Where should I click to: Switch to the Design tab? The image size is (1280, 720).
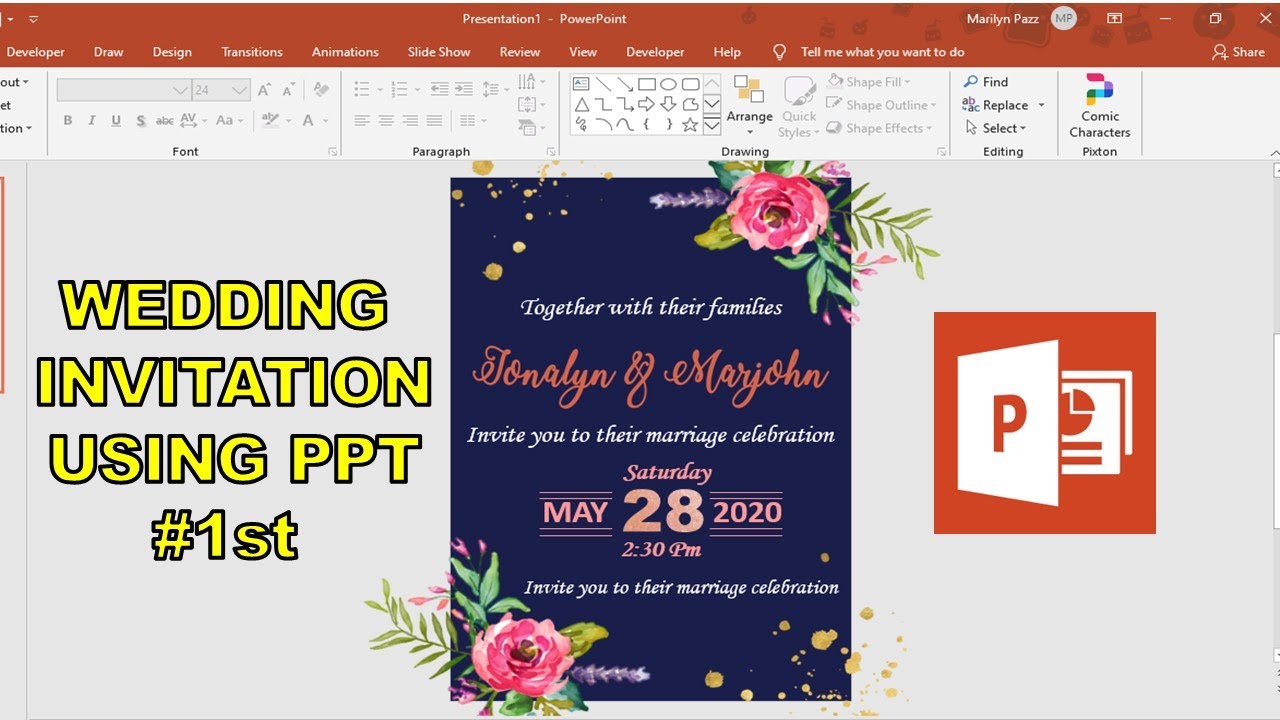click(172, 52)
